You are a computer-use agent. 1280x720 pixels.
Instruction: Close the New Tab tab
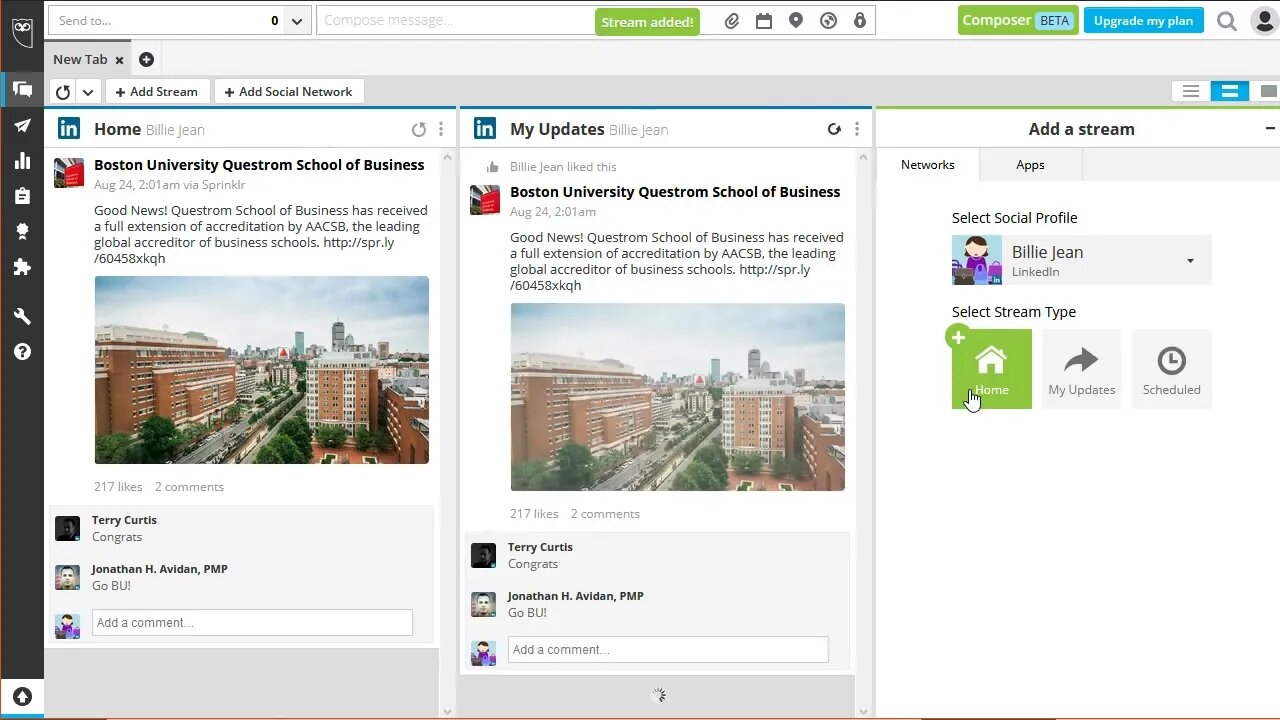[x=119, y=60]
